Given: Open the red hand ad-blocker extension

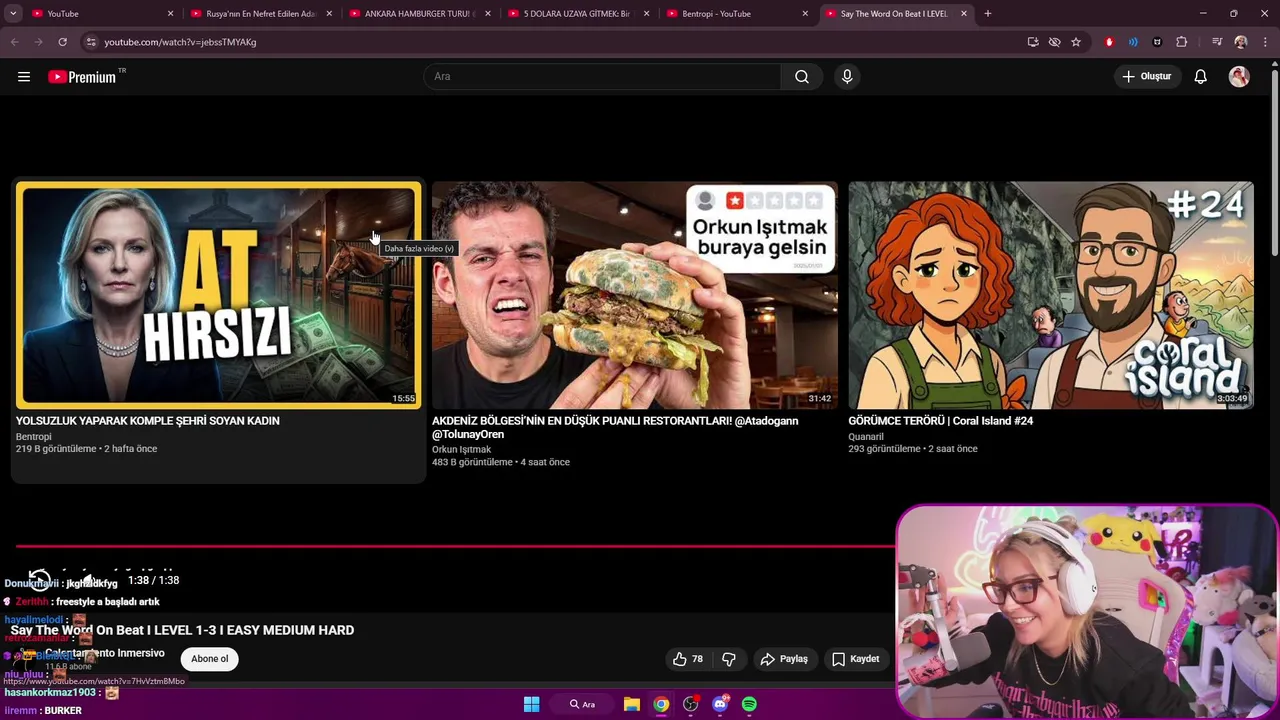Looking at the screenshot, I should [1109, 42].
